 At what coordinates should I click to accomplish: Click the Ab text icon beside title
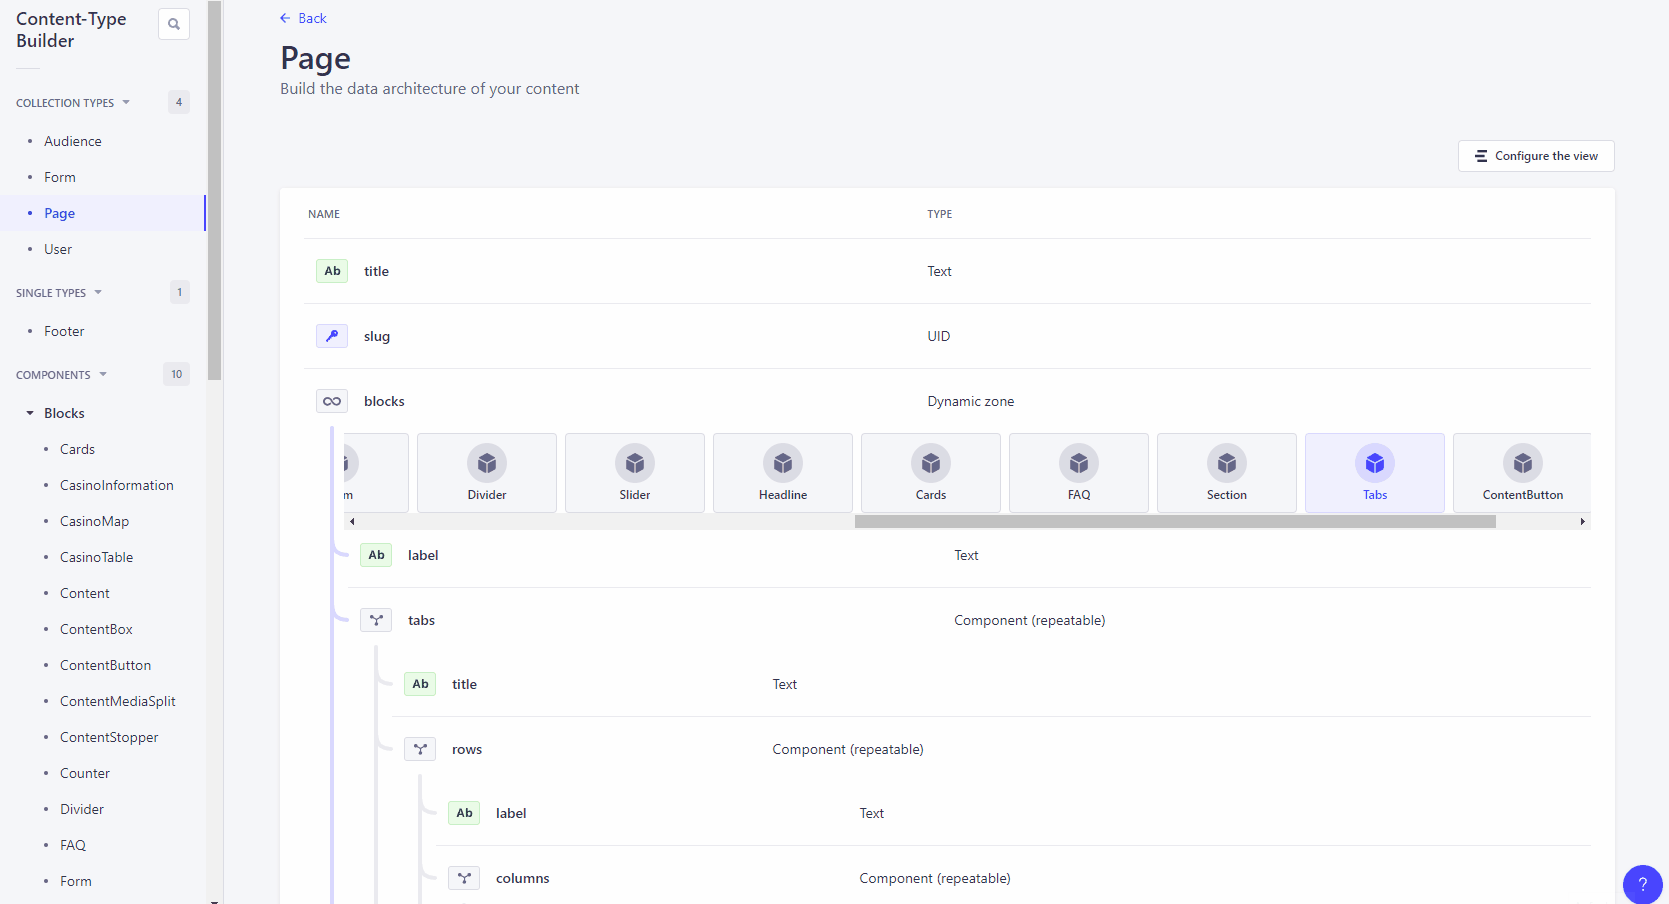[331, 270]
